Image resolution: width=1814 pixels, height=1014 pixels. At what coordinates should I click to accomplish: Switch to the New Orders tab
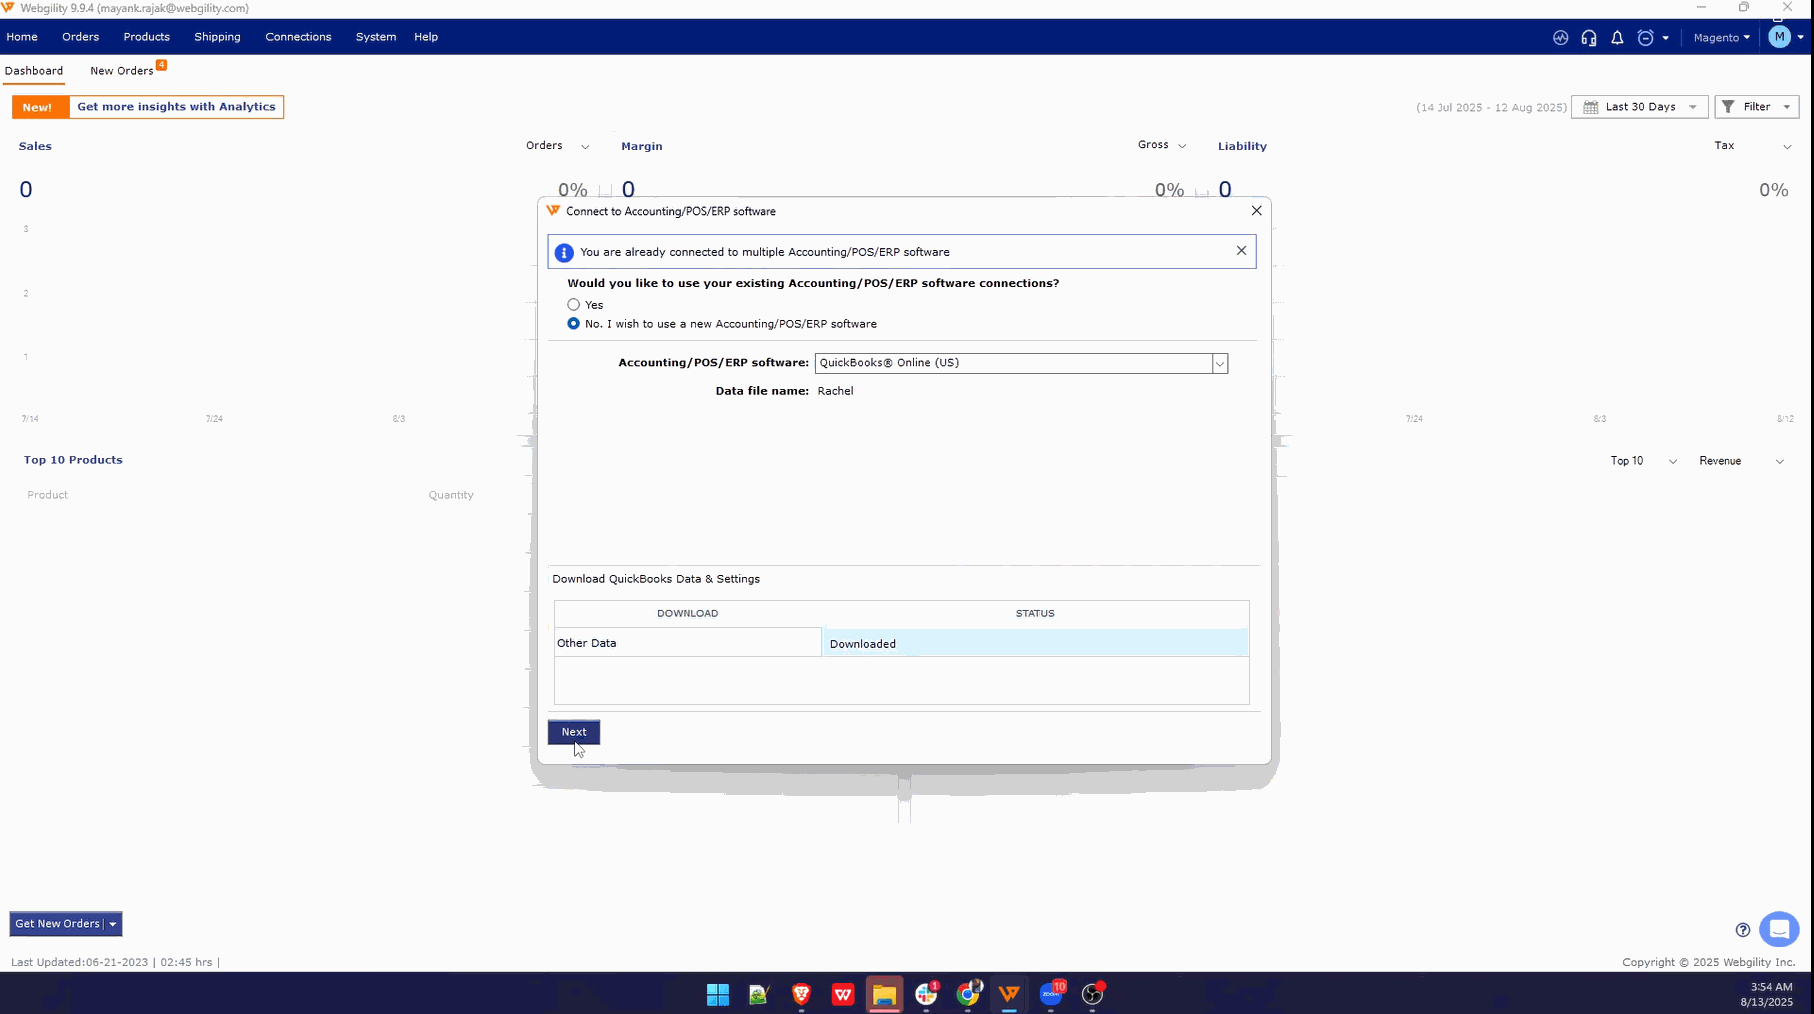[x=122, y=71]
